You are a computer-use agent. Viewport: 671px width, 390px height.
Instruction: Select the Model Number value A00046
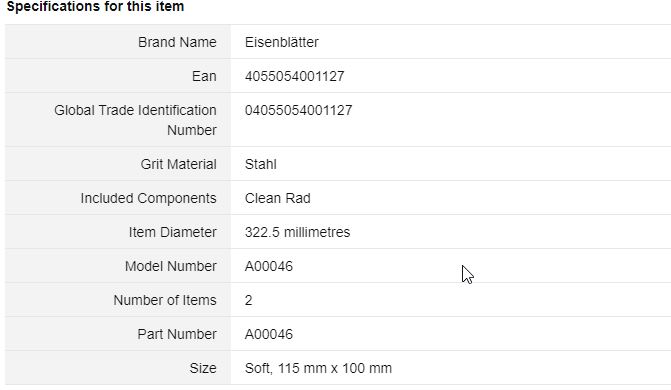pos(269,266)
